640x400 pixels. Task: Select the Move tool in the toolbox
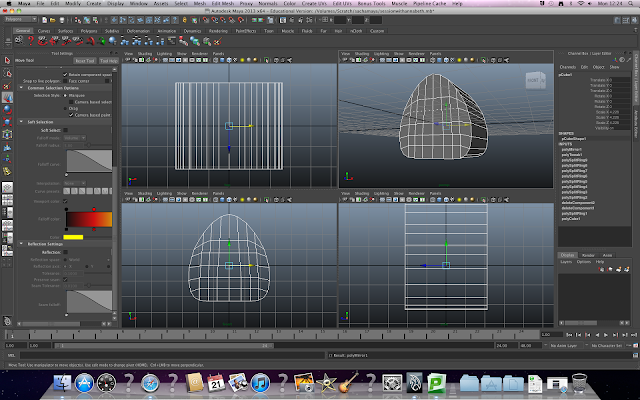[x=7, y=98]
